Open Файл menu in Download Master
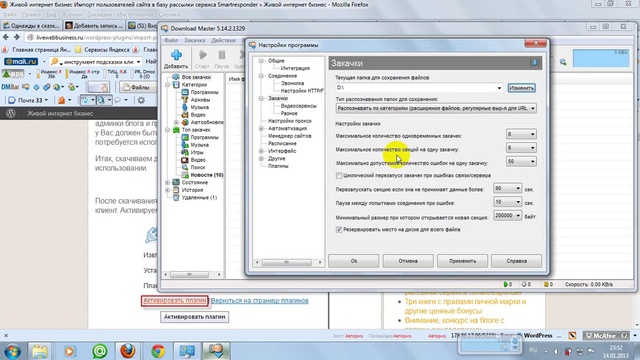The image size is (640, 360). [x=171, y=40]
